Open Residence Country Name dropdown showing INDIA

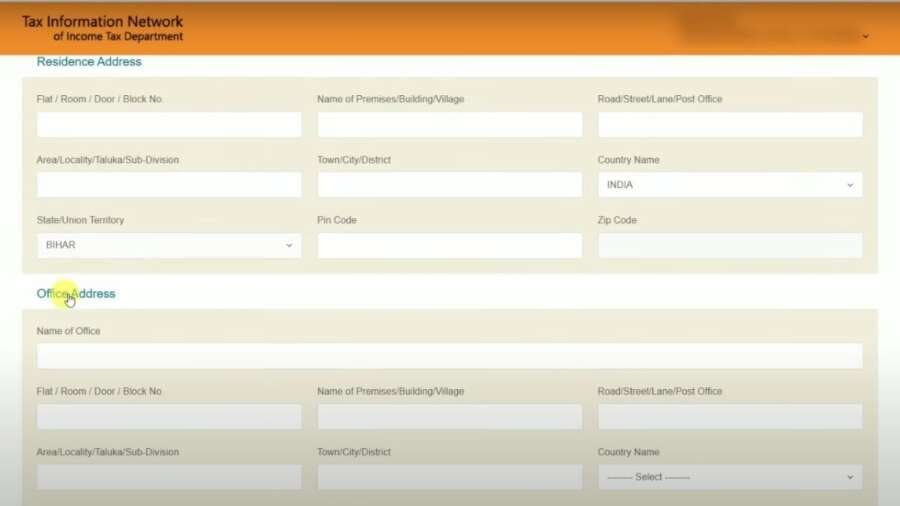(730, 185)
